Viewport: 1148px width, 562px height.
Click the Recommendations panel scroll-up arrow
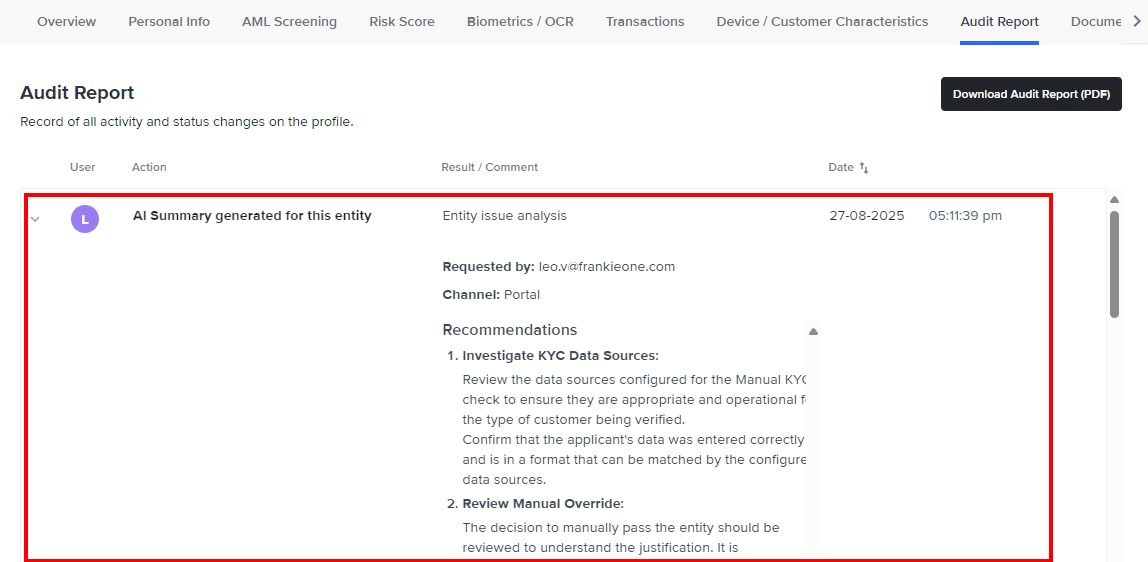[x=813, y=331]
